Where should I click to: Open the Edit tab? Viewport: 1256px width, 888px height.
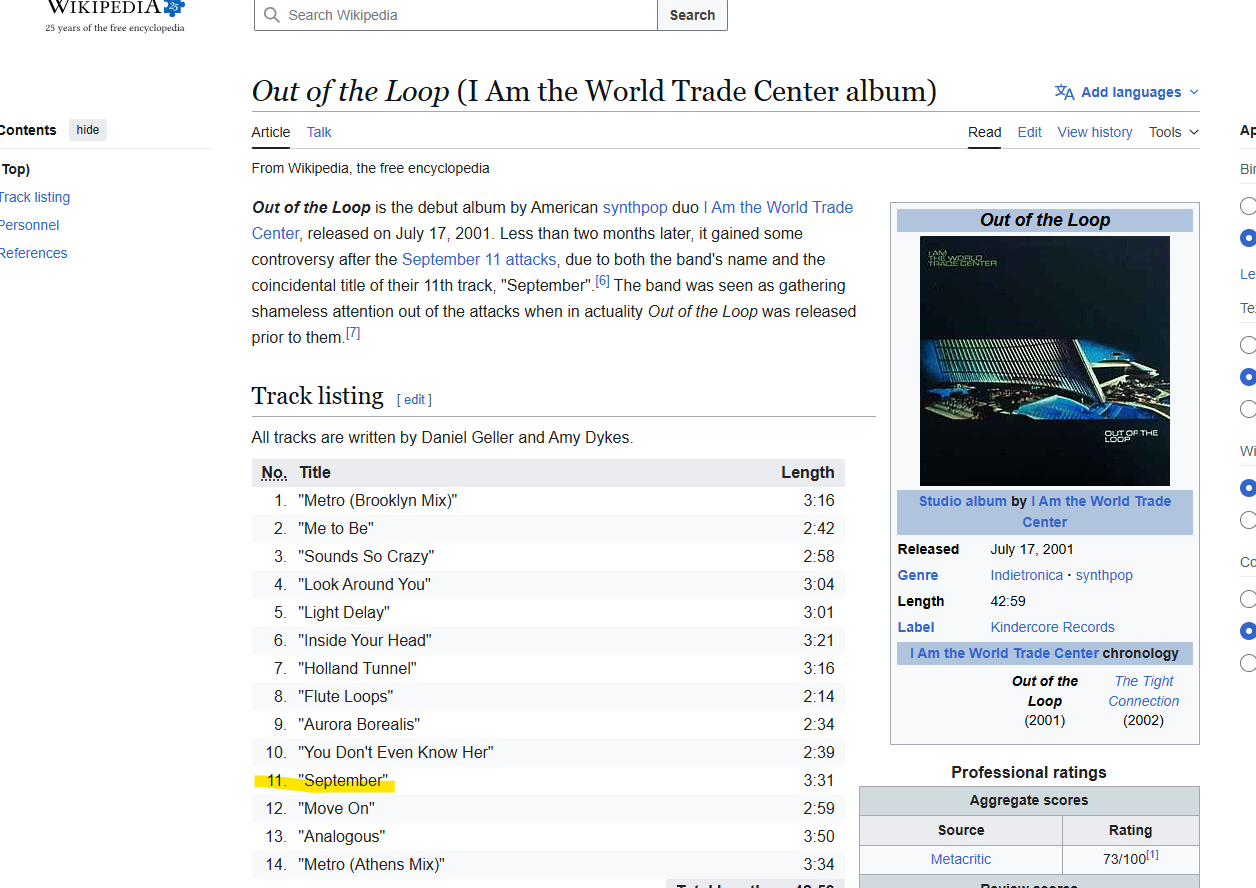point(1029,132)
